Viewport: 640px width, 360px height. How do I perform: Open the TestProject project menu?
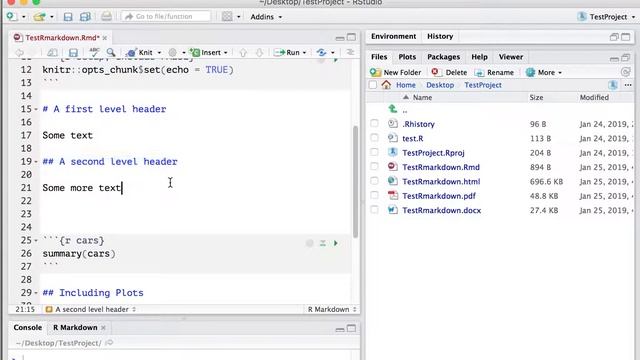607,17
